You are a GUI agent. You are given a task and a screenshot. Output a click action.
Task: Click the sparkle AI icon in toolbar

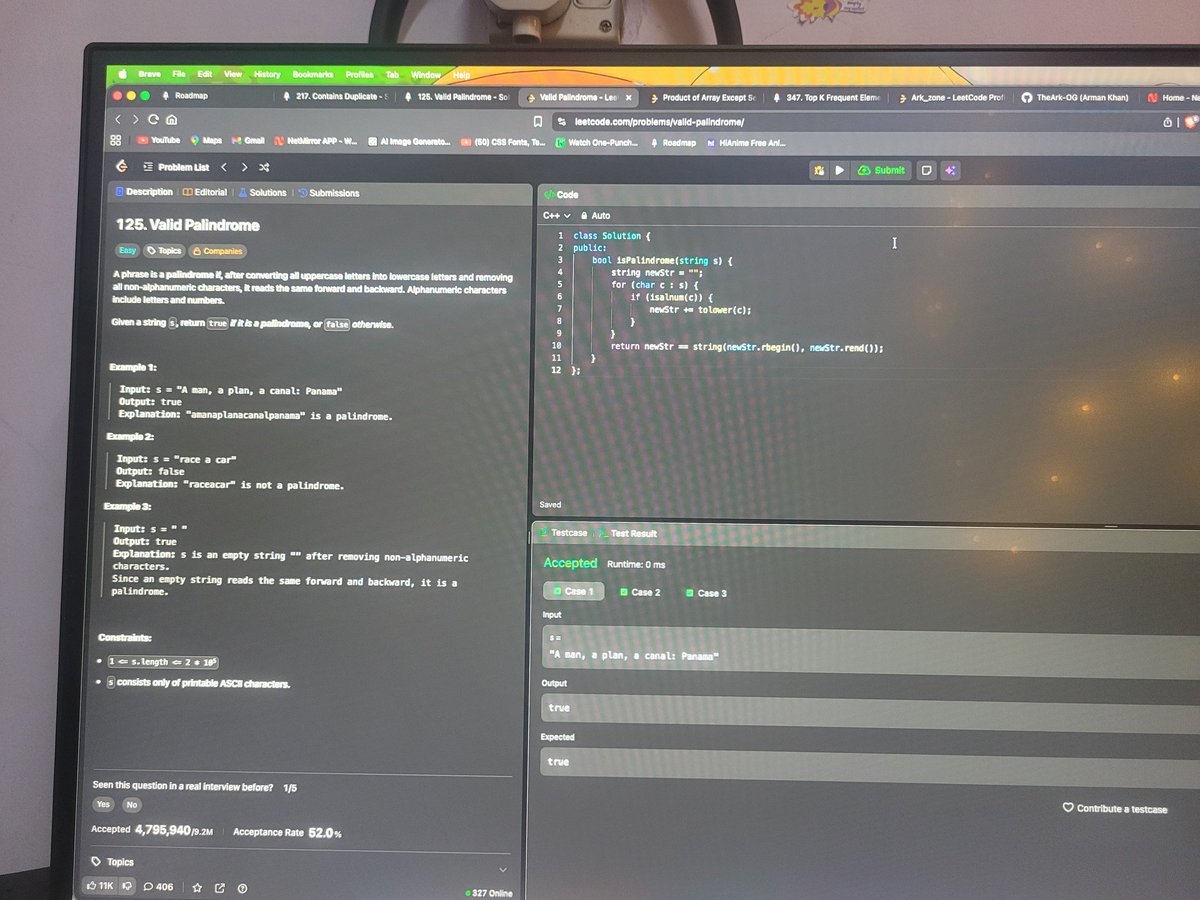(x=950, y=171)
